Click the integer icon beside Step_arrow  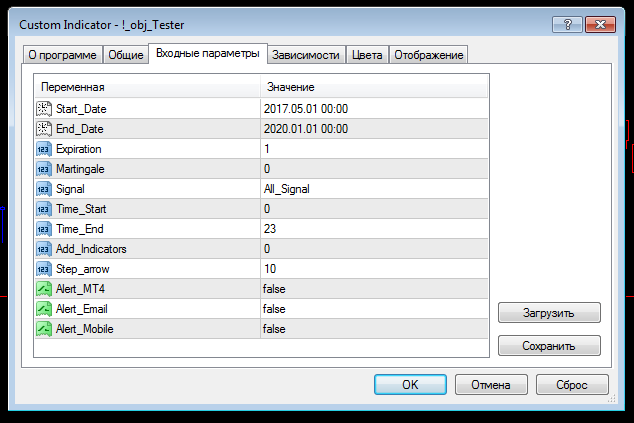point(44,269)
